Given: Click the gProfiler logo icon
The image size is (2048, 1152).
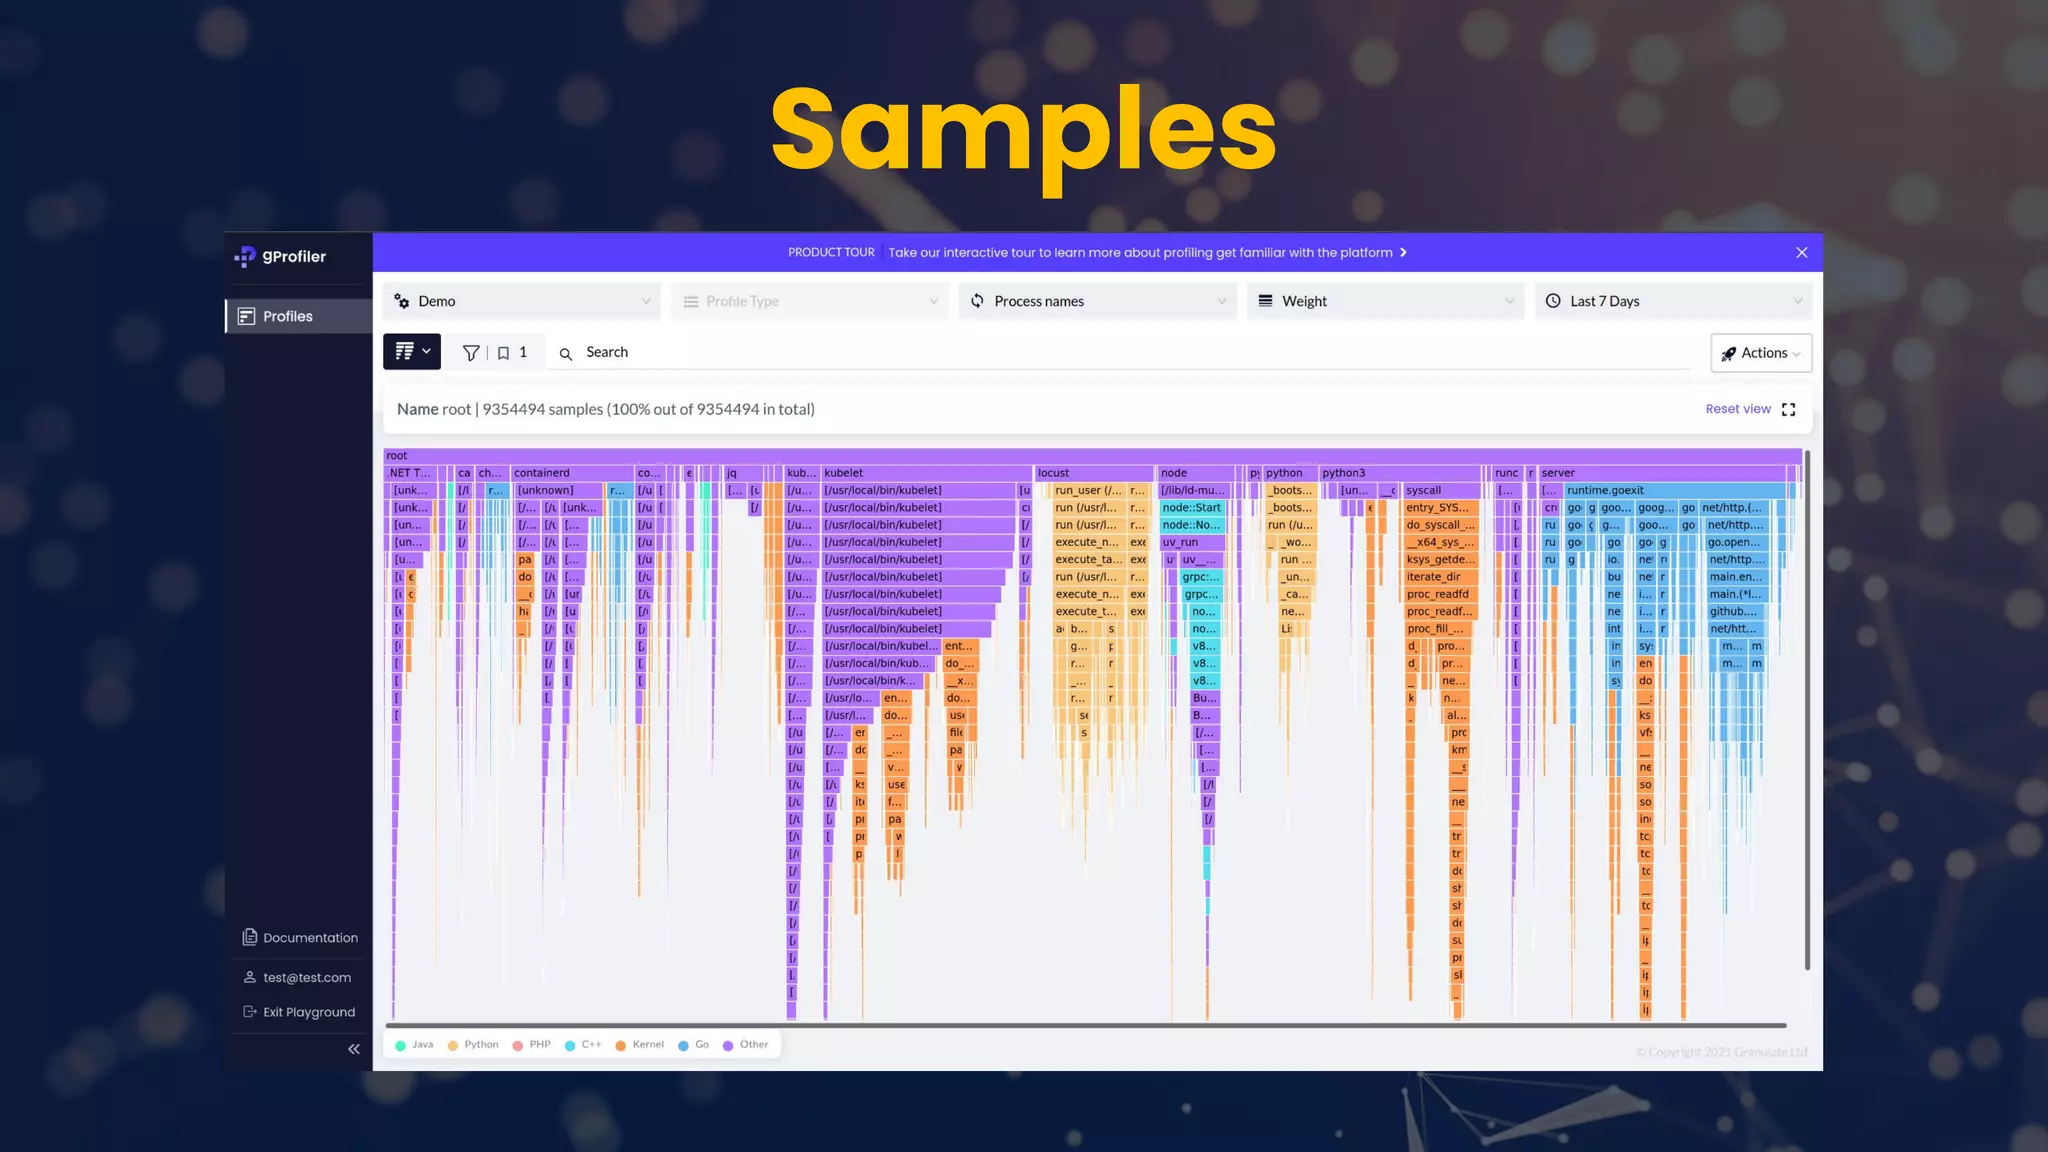Looking at the screenshot, I should (245, 257).
